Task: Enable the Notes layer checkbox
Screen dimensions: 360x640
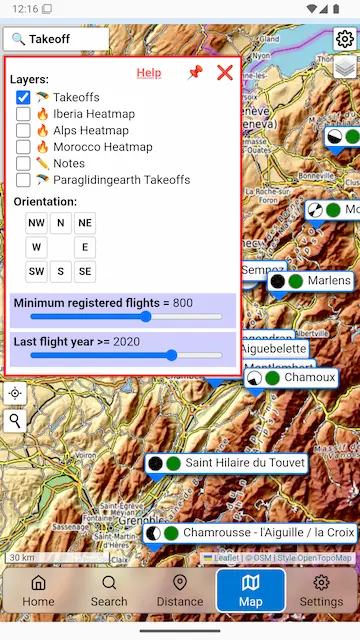Action: (23, 163)
